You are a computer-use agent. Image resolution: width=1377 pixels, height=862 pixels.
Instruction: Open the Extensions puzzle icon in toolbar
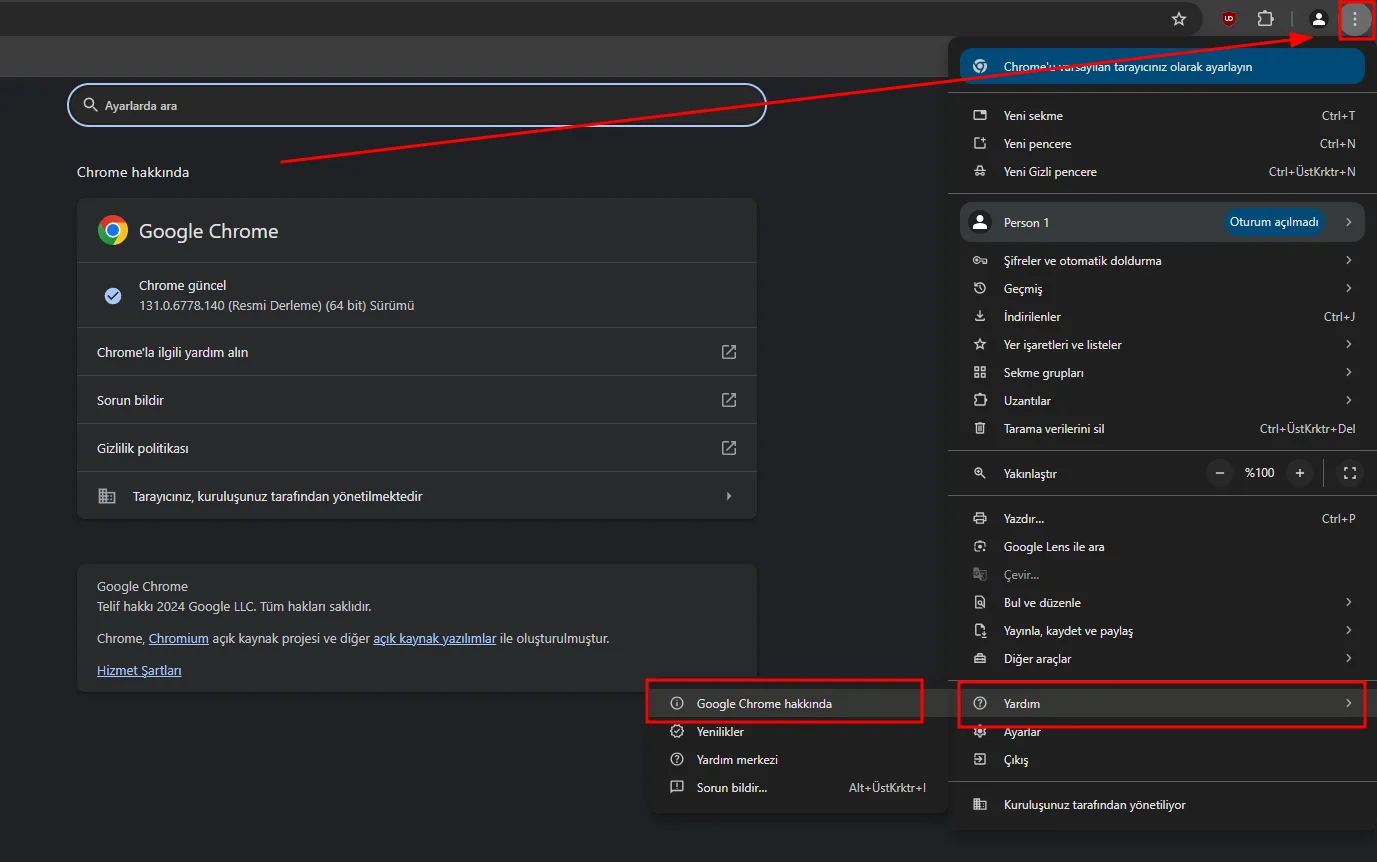(x=1266, y=18)
